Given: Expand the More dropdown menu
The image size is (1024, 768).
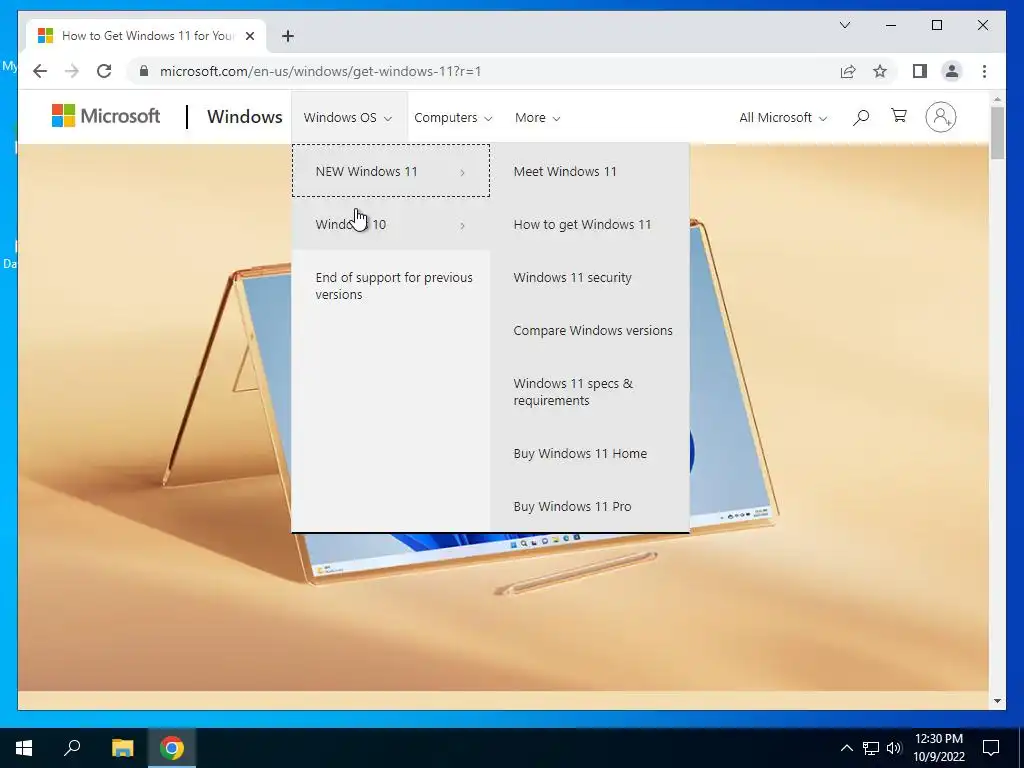Looking at the screenshot, I should click(537, 118).
